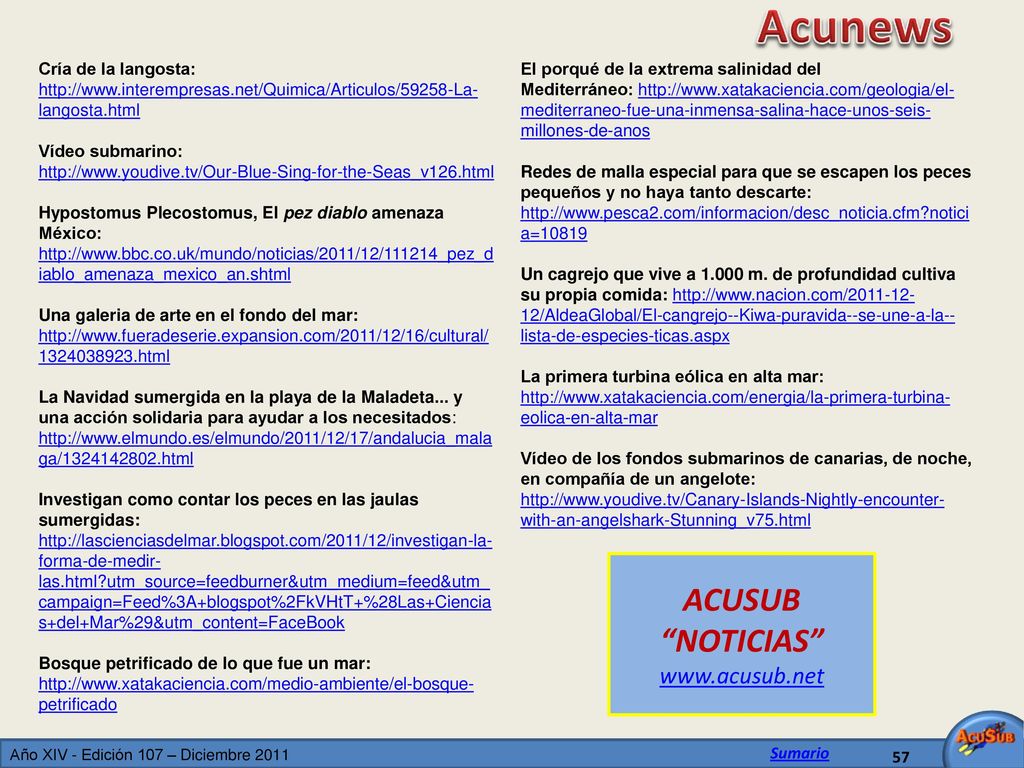Screen dimensions: 1024x768
Task: Open the xatakaciencia primera-turbina-eolica link
Action: point(735,408)
